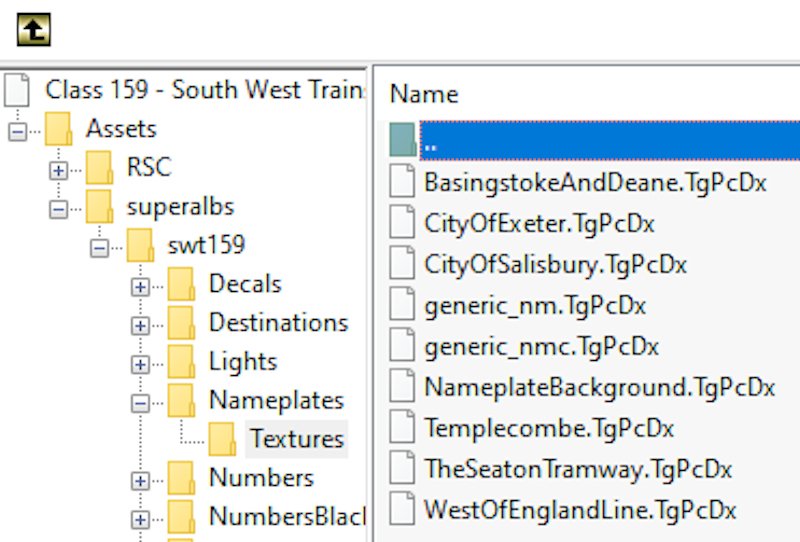Image resolution: width=800 pixels, height=542 pixels.
Task: Select the swt159 folder icon
Action: (140, 245)
